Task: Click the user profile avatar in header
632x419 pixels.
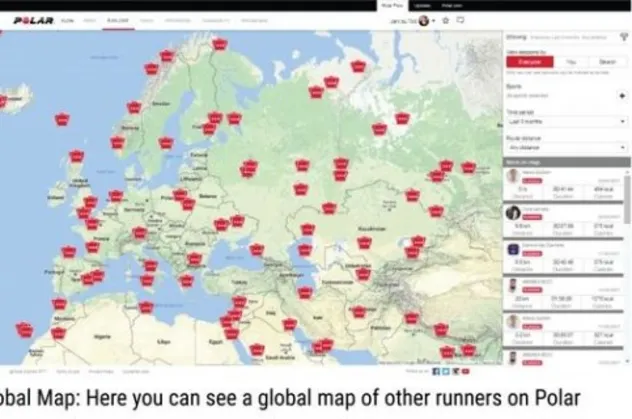Action: click(424, 21)
